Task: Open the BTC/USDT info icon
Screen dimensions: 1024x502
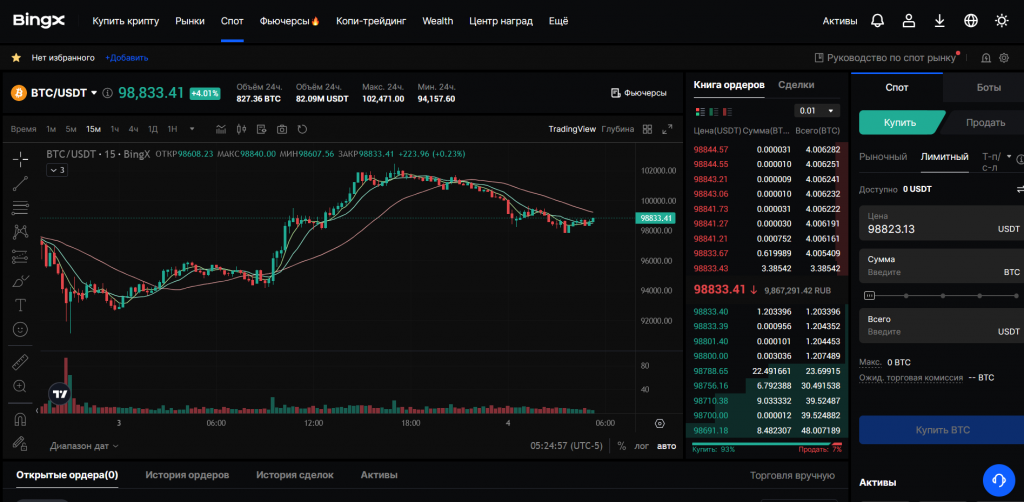Action: point(108,93)
